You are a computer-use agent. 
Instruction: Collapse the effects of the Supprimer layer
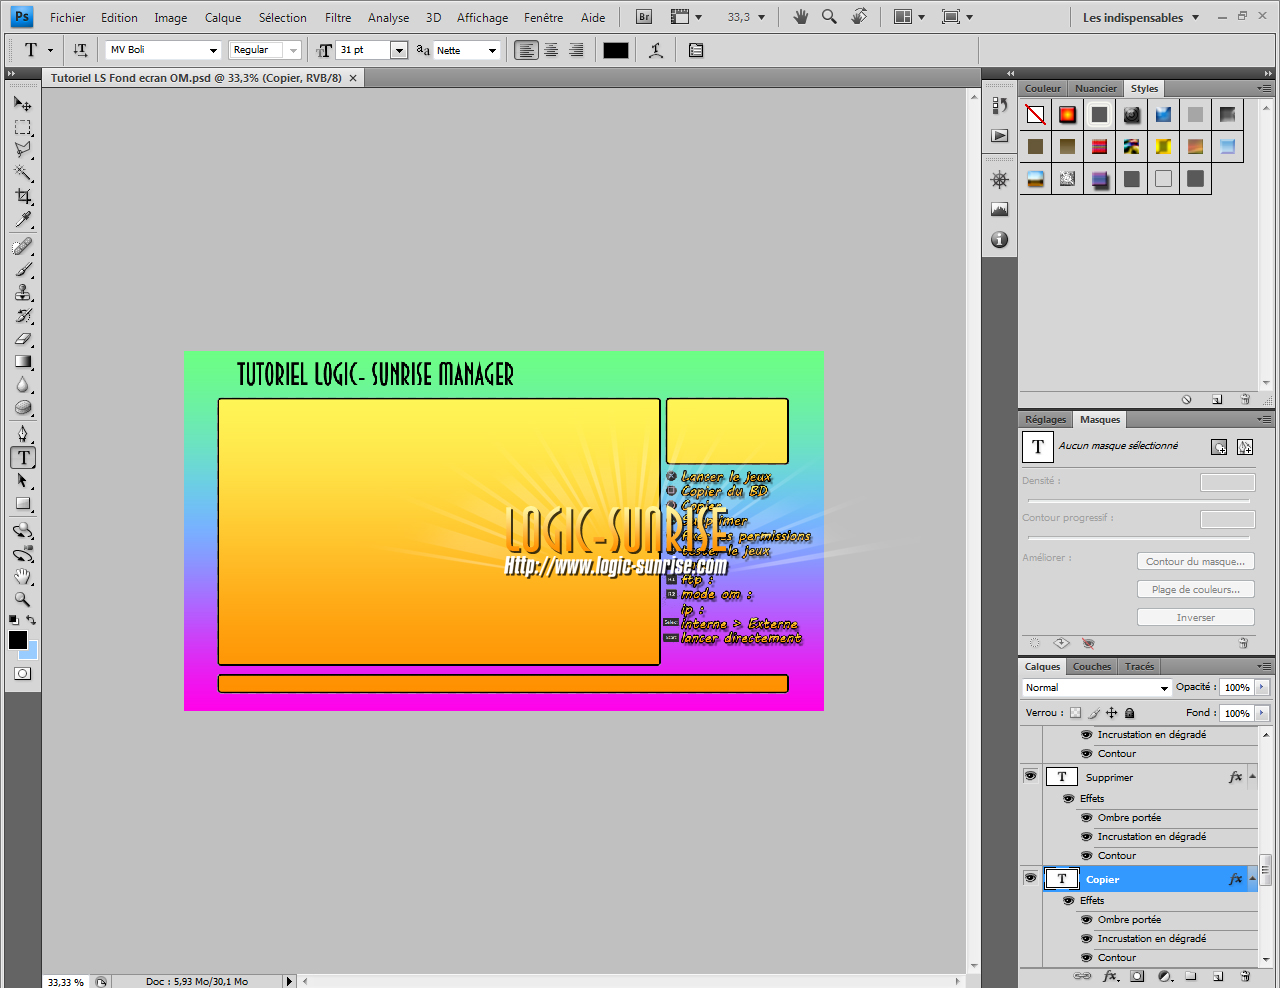tap(1252, 777)
